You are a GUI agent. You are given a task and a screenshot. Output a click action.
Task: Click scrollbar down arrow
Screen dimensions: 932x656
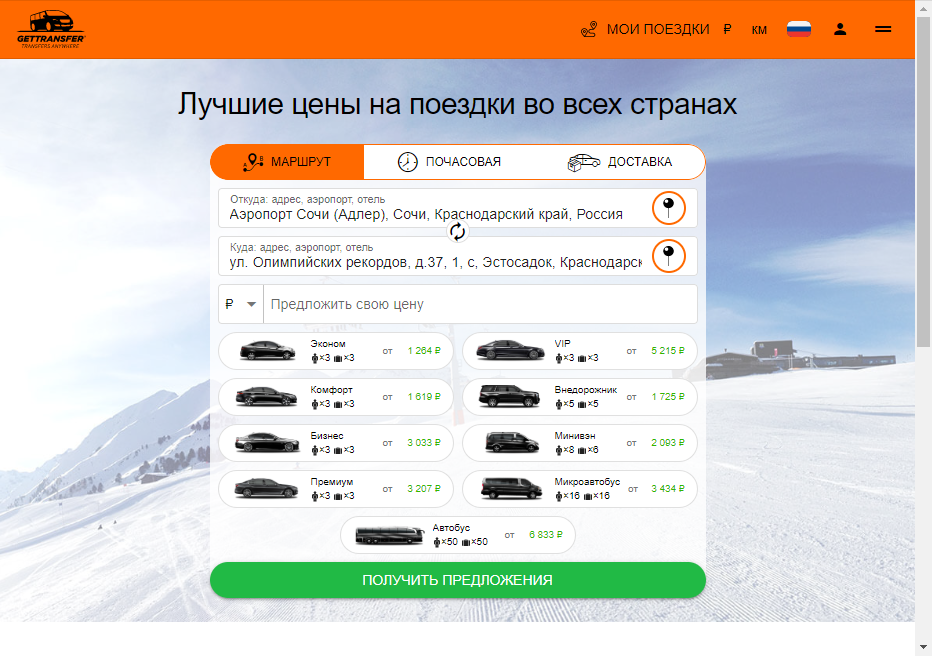tap(923, 647)
